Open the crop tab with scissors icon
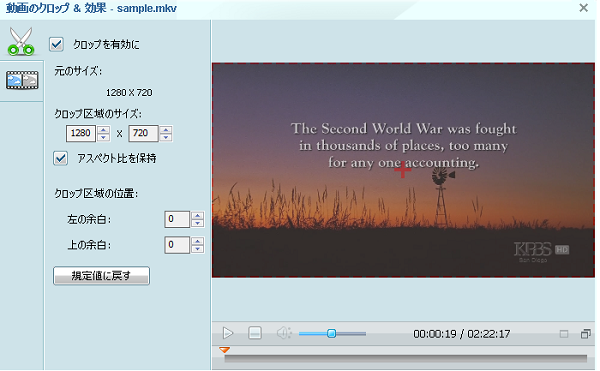Image resolution: width=600 pixels, height=371 pixels. [21, 41]
